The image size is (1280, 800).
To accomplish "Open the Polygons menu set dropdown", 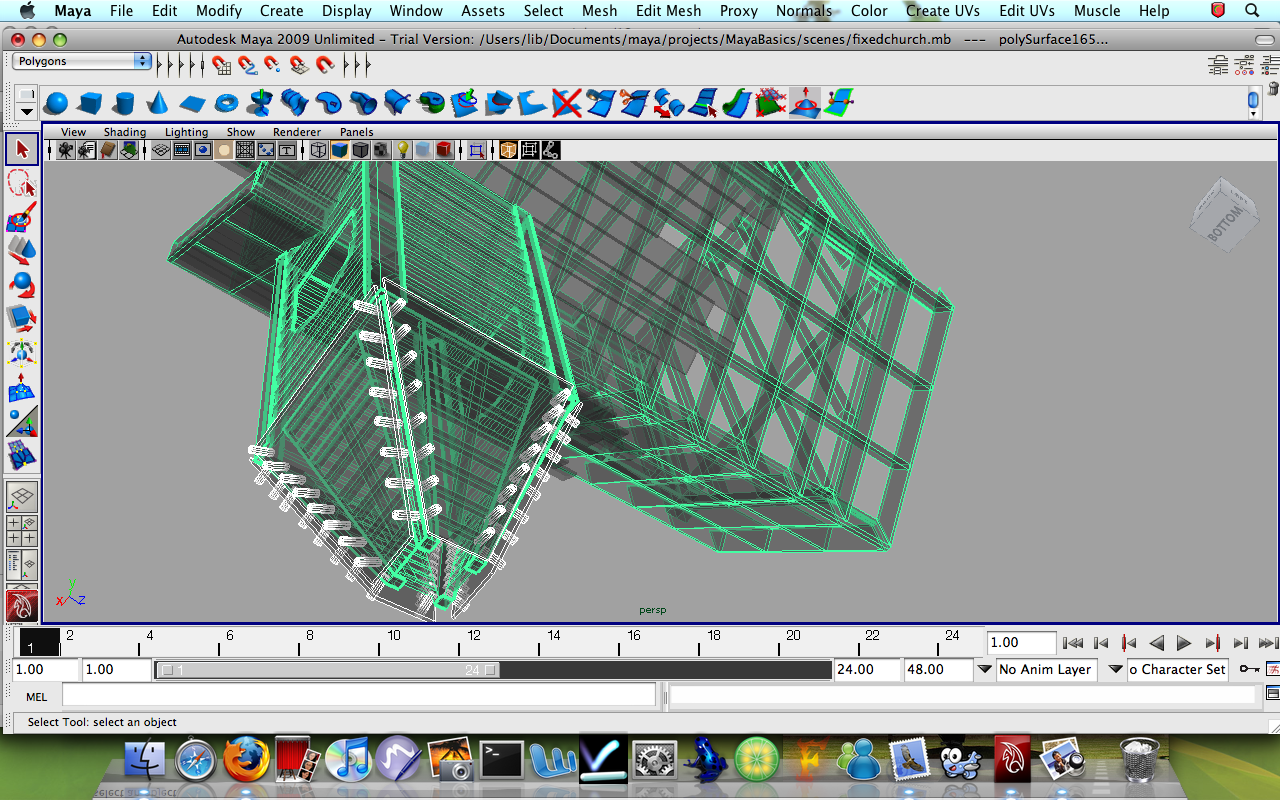I will (x=83, y=61).
